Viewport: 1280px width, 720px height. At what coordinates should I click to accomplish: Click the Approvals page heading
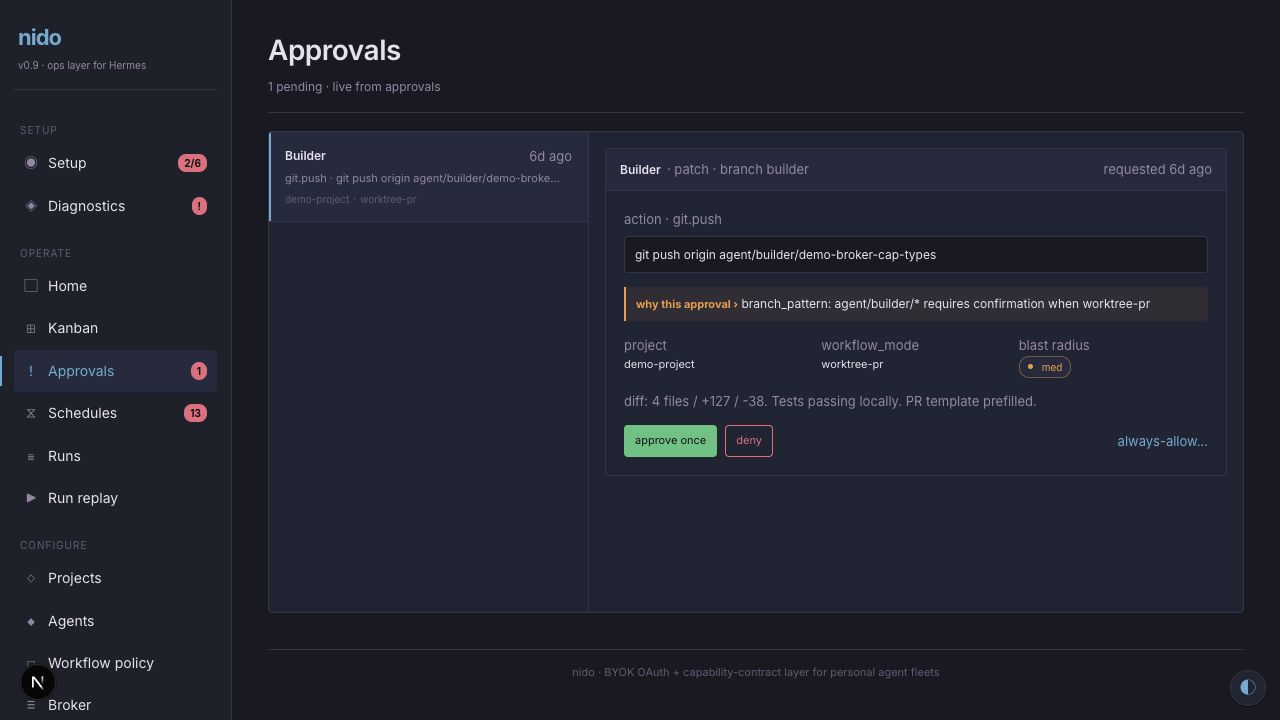(334, 50)
